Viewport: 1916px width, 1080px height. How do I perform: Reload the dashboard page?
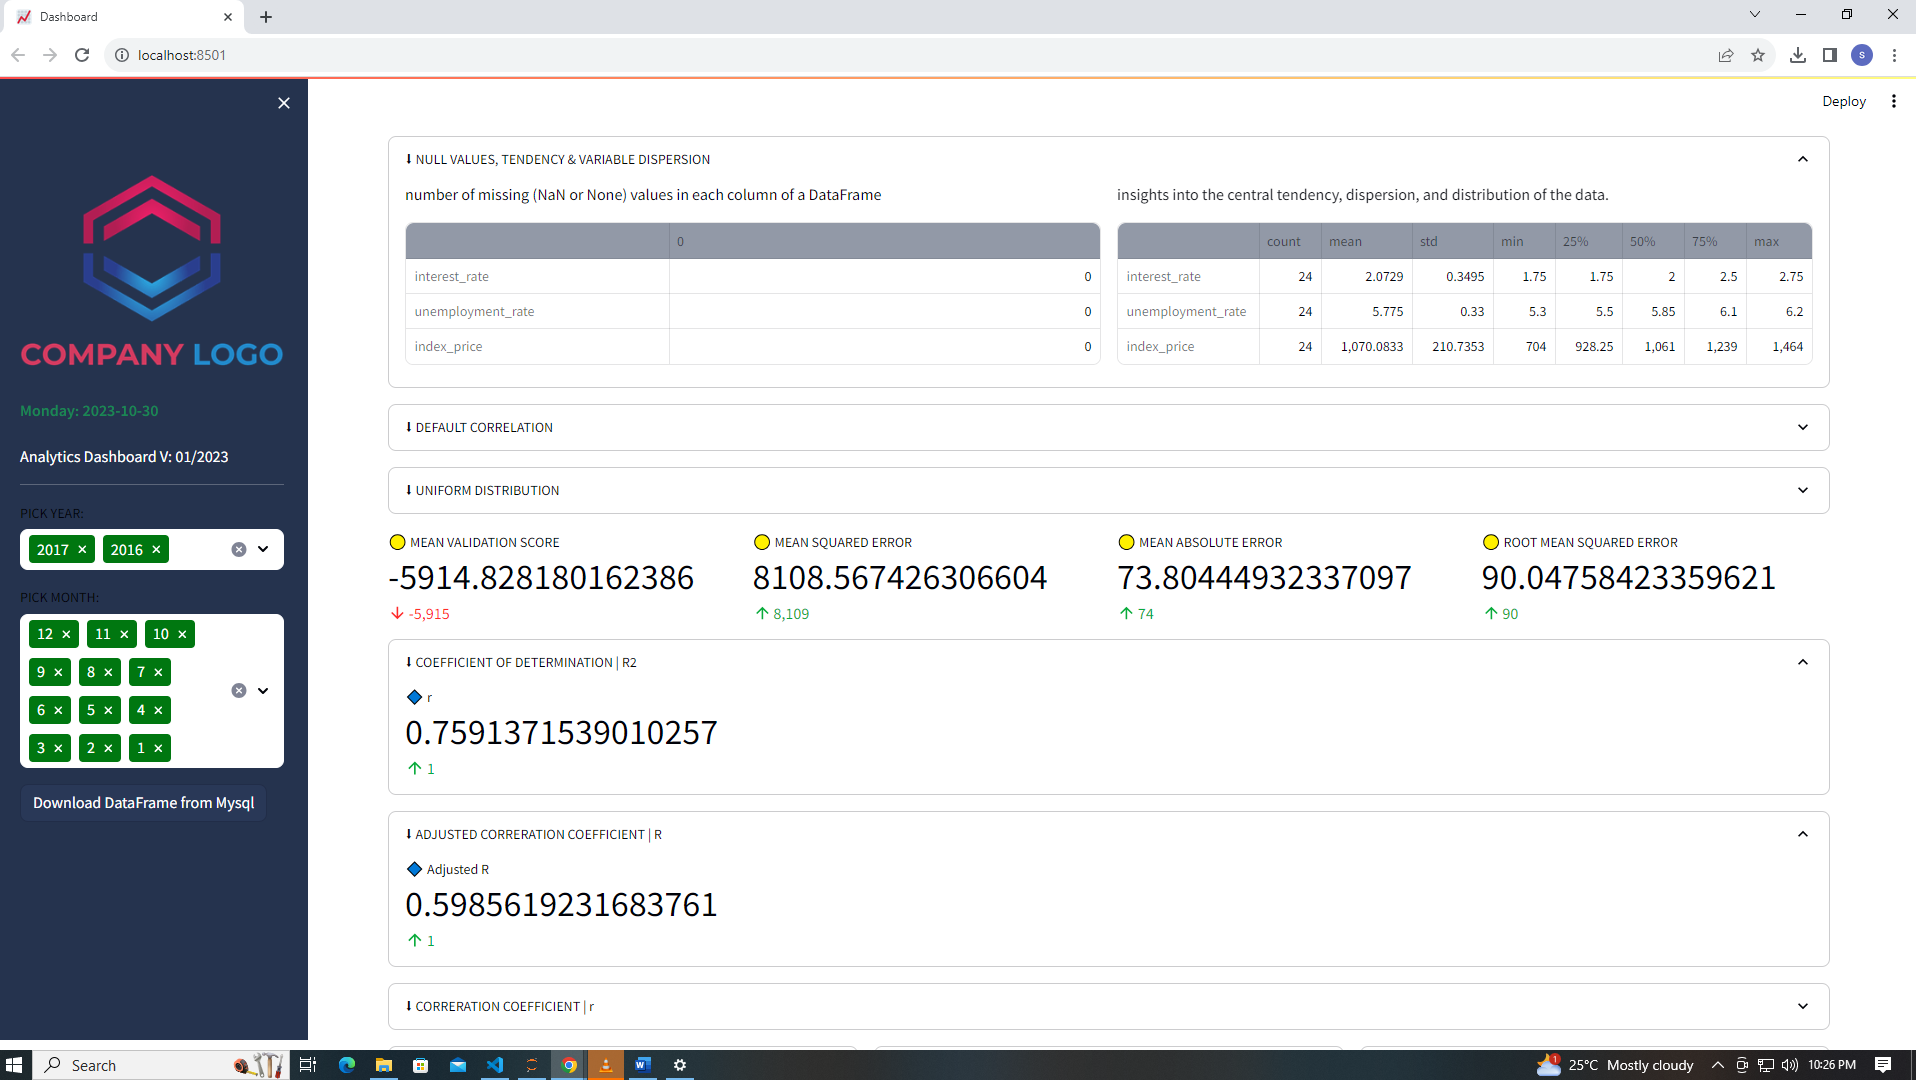pyautogui.click(x=82, y=55)
